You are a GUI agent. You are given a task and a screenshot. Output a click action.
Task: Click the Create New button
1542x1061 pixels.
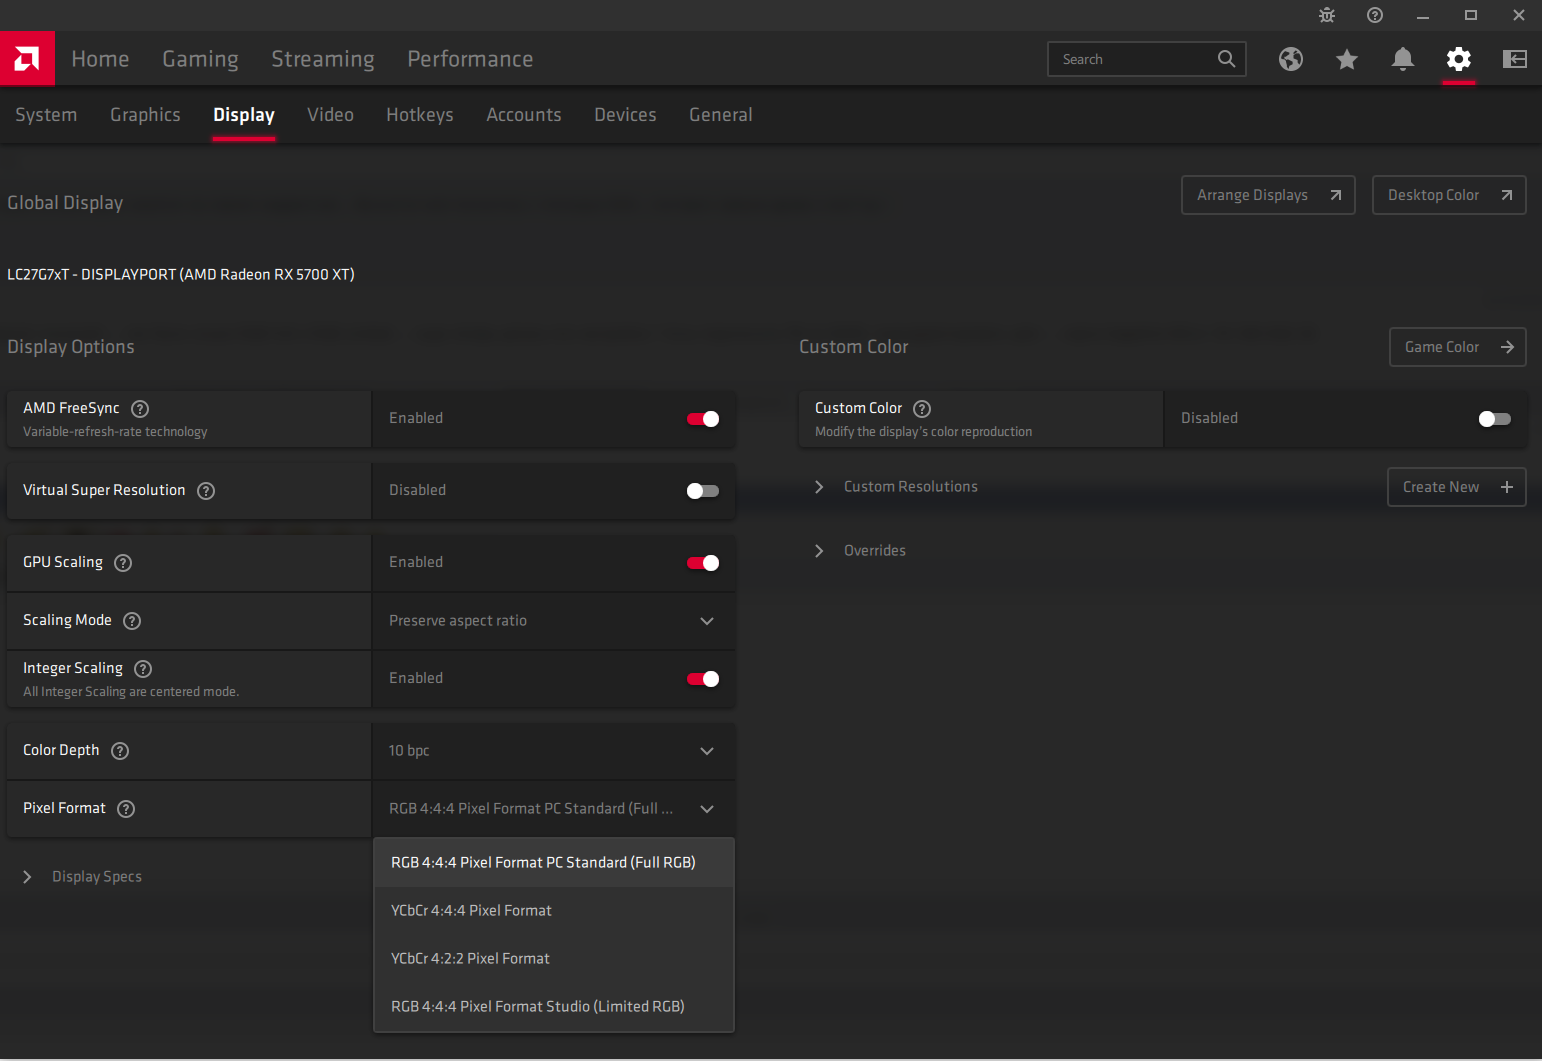click(1456, 487)
